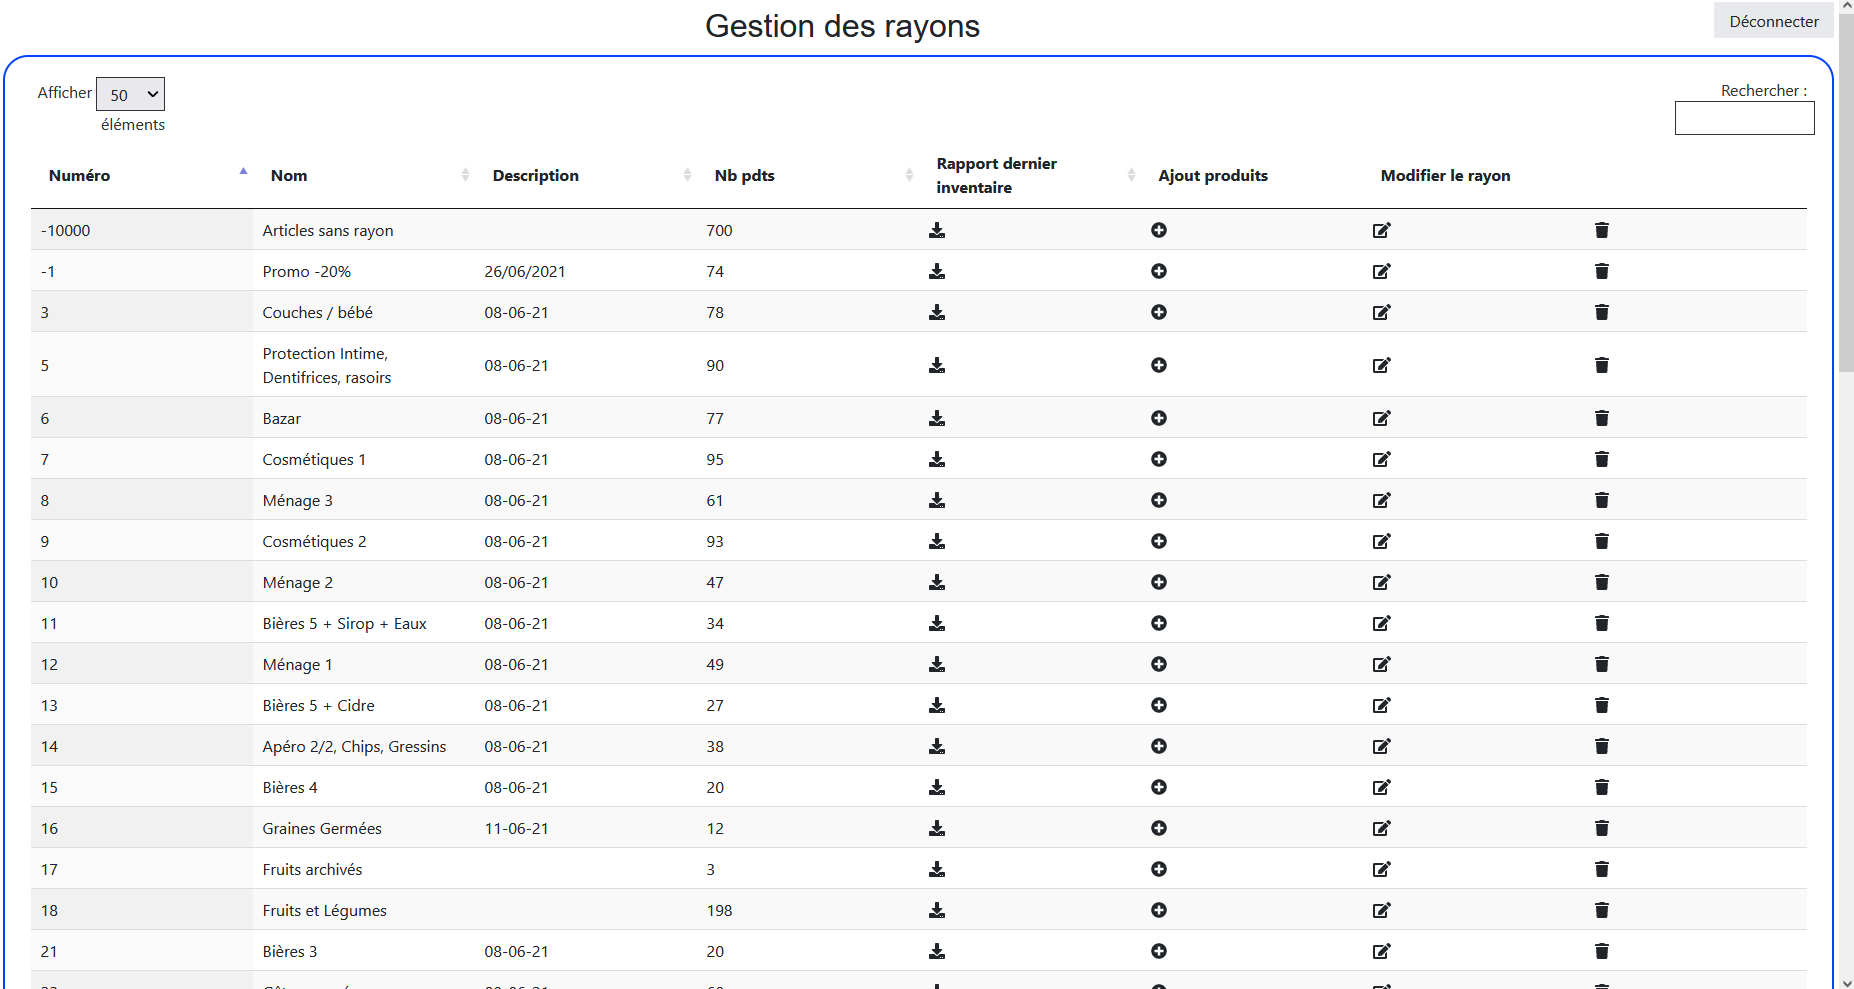Download inventory report for Promo -20%
1854x989 pixels.
pos(937,271)
